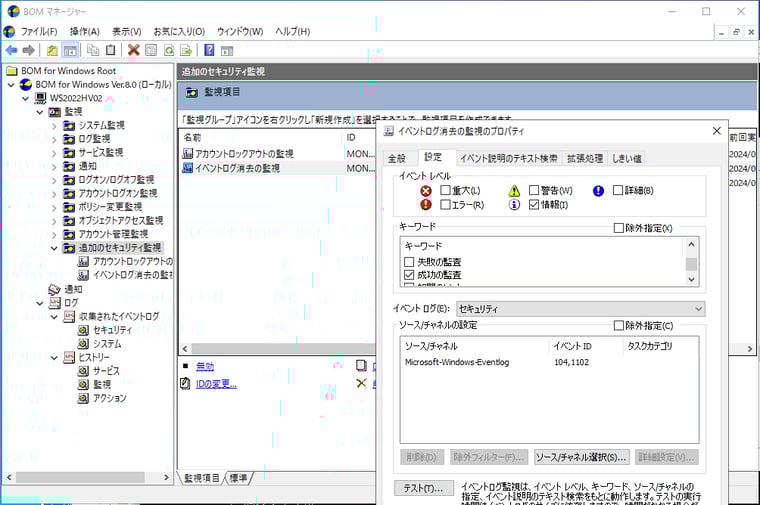Click the blue Back arrow in toolbar
This screenshot has height=505, width=760.
[12, 50]
